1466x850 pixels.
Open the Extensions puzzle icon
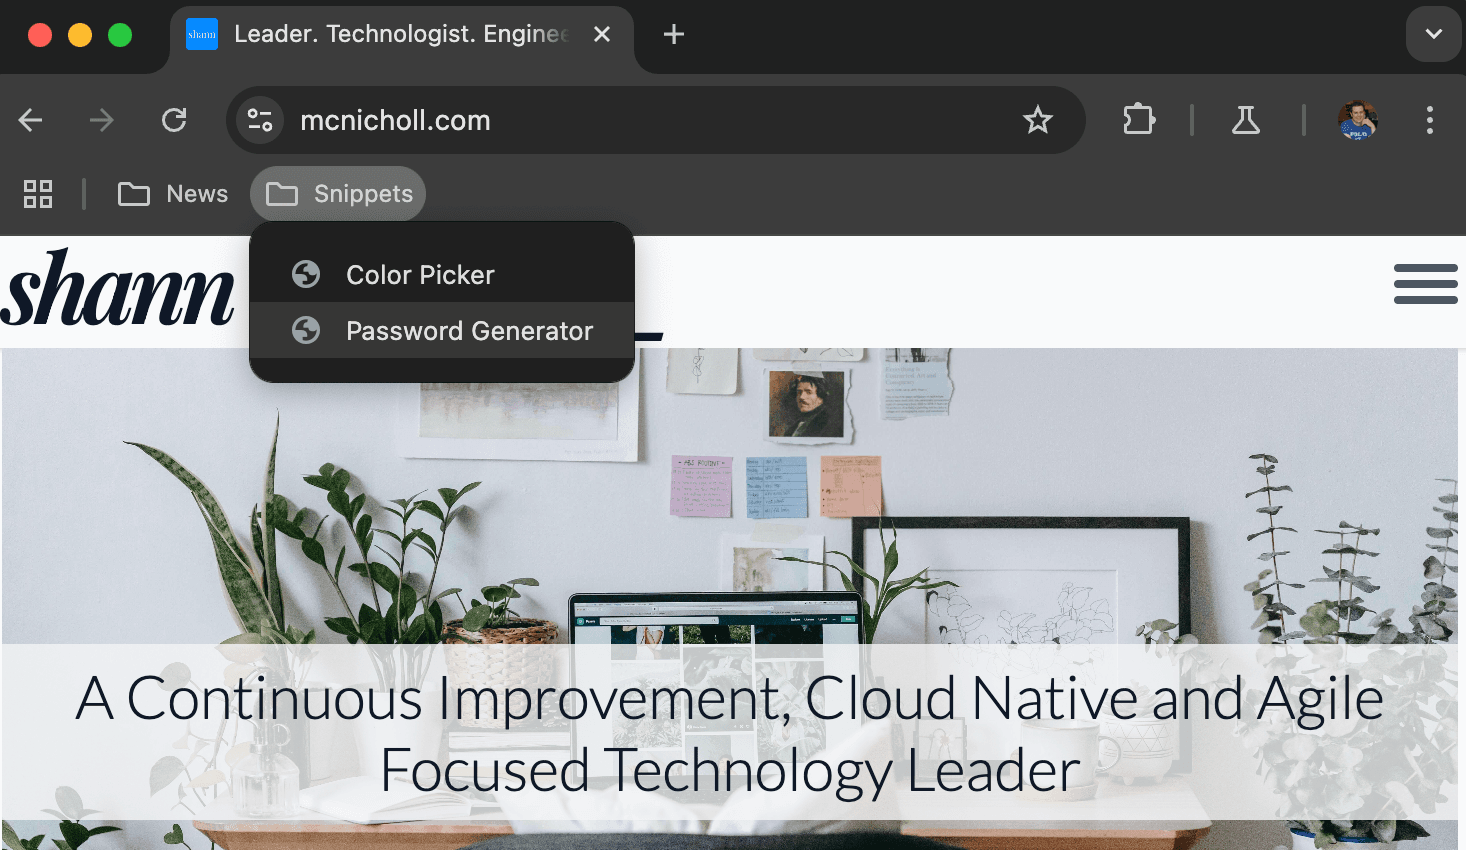[x=1139, y=120]
